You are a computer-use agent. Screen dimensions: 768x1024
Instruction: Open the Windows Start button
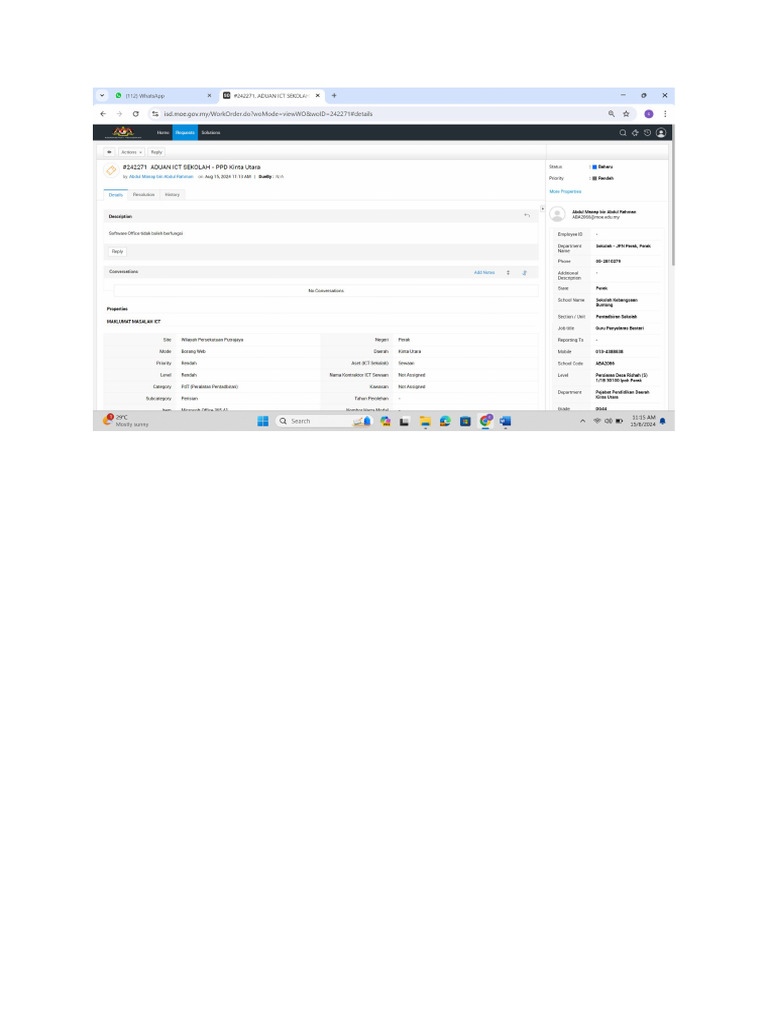click(263, 421)
